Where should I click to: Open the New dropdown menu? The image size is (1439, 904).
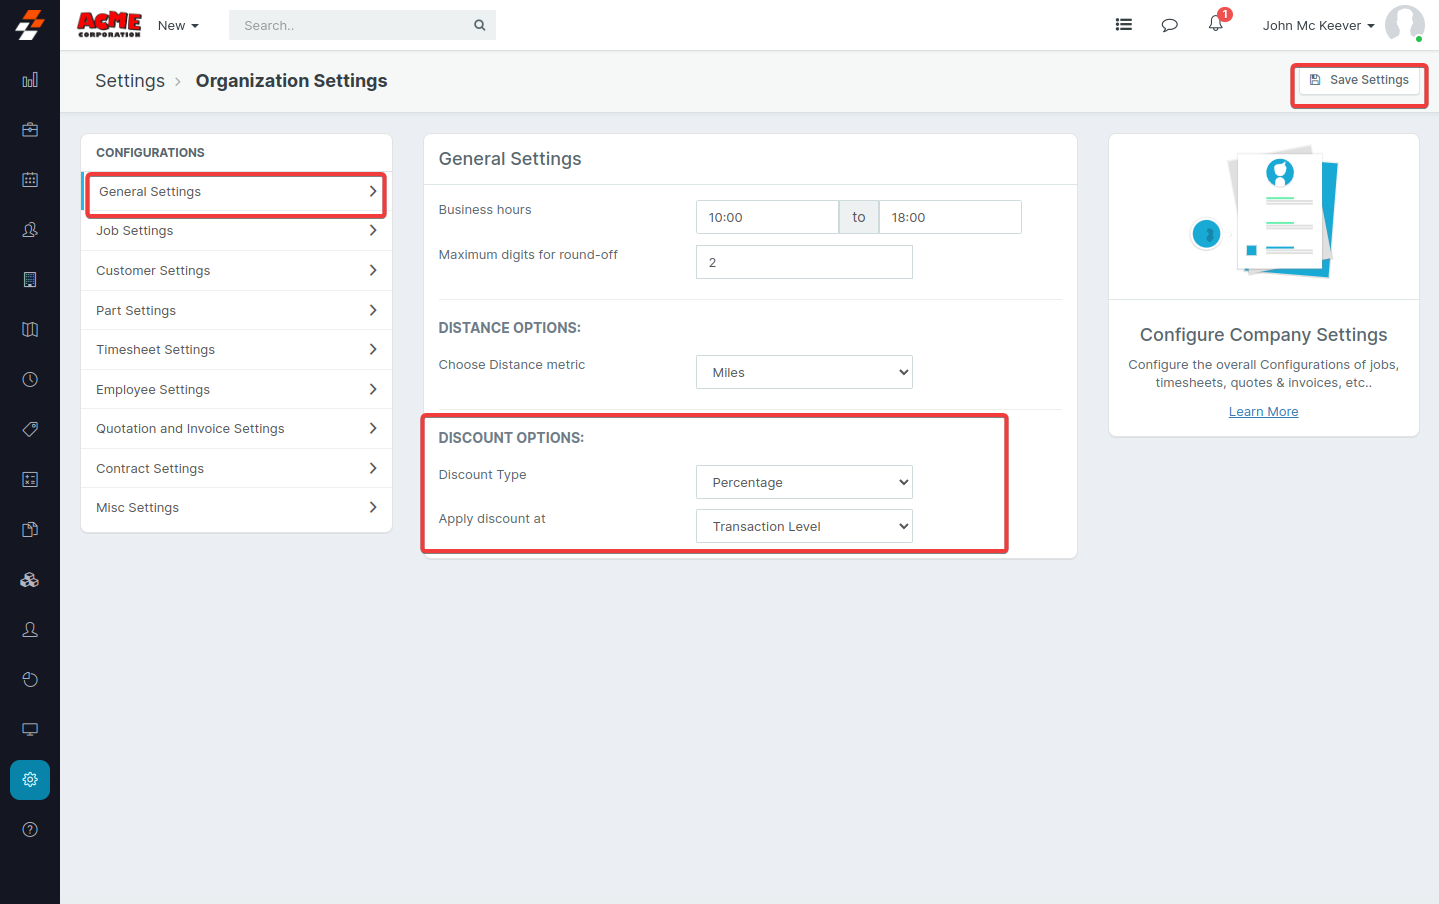click(178, 26)
